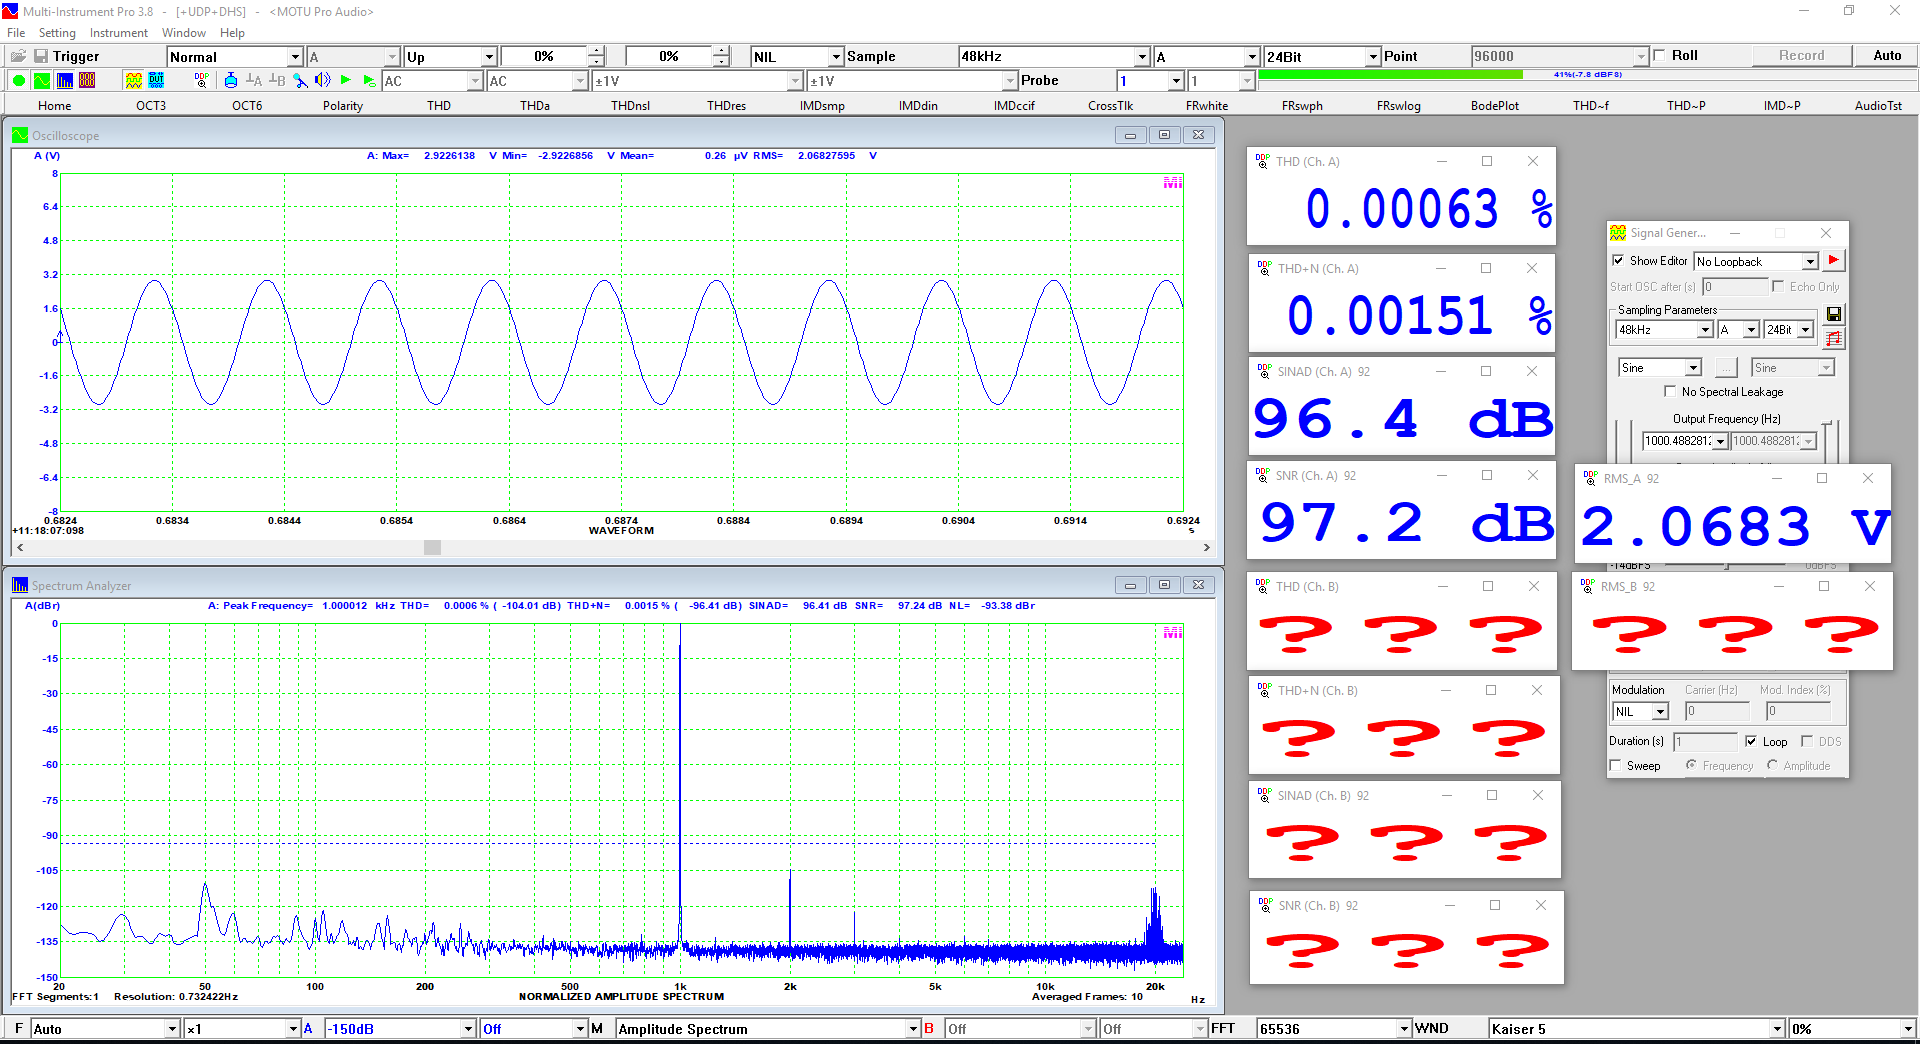The image size is (1920, 1044).
Task: Click the Signal Generator window title icon
Action: [1618, 233]
